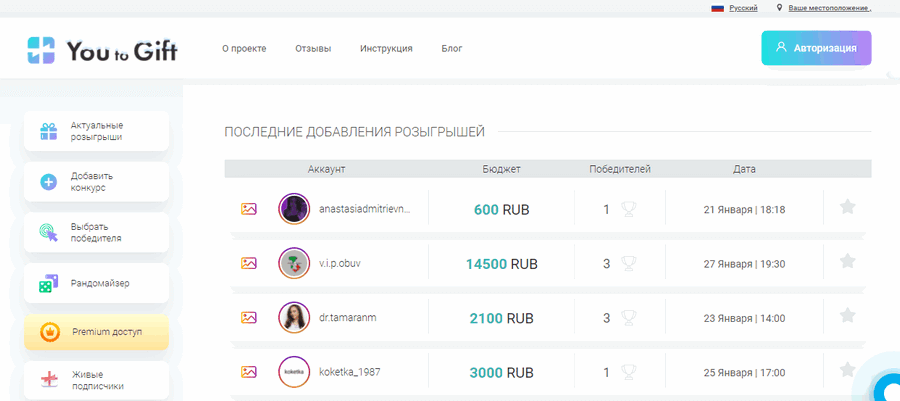Screen dimensions: 900x401
Task: Click trophy icon in koketka_1987 row
Action: tap(629, 372)
